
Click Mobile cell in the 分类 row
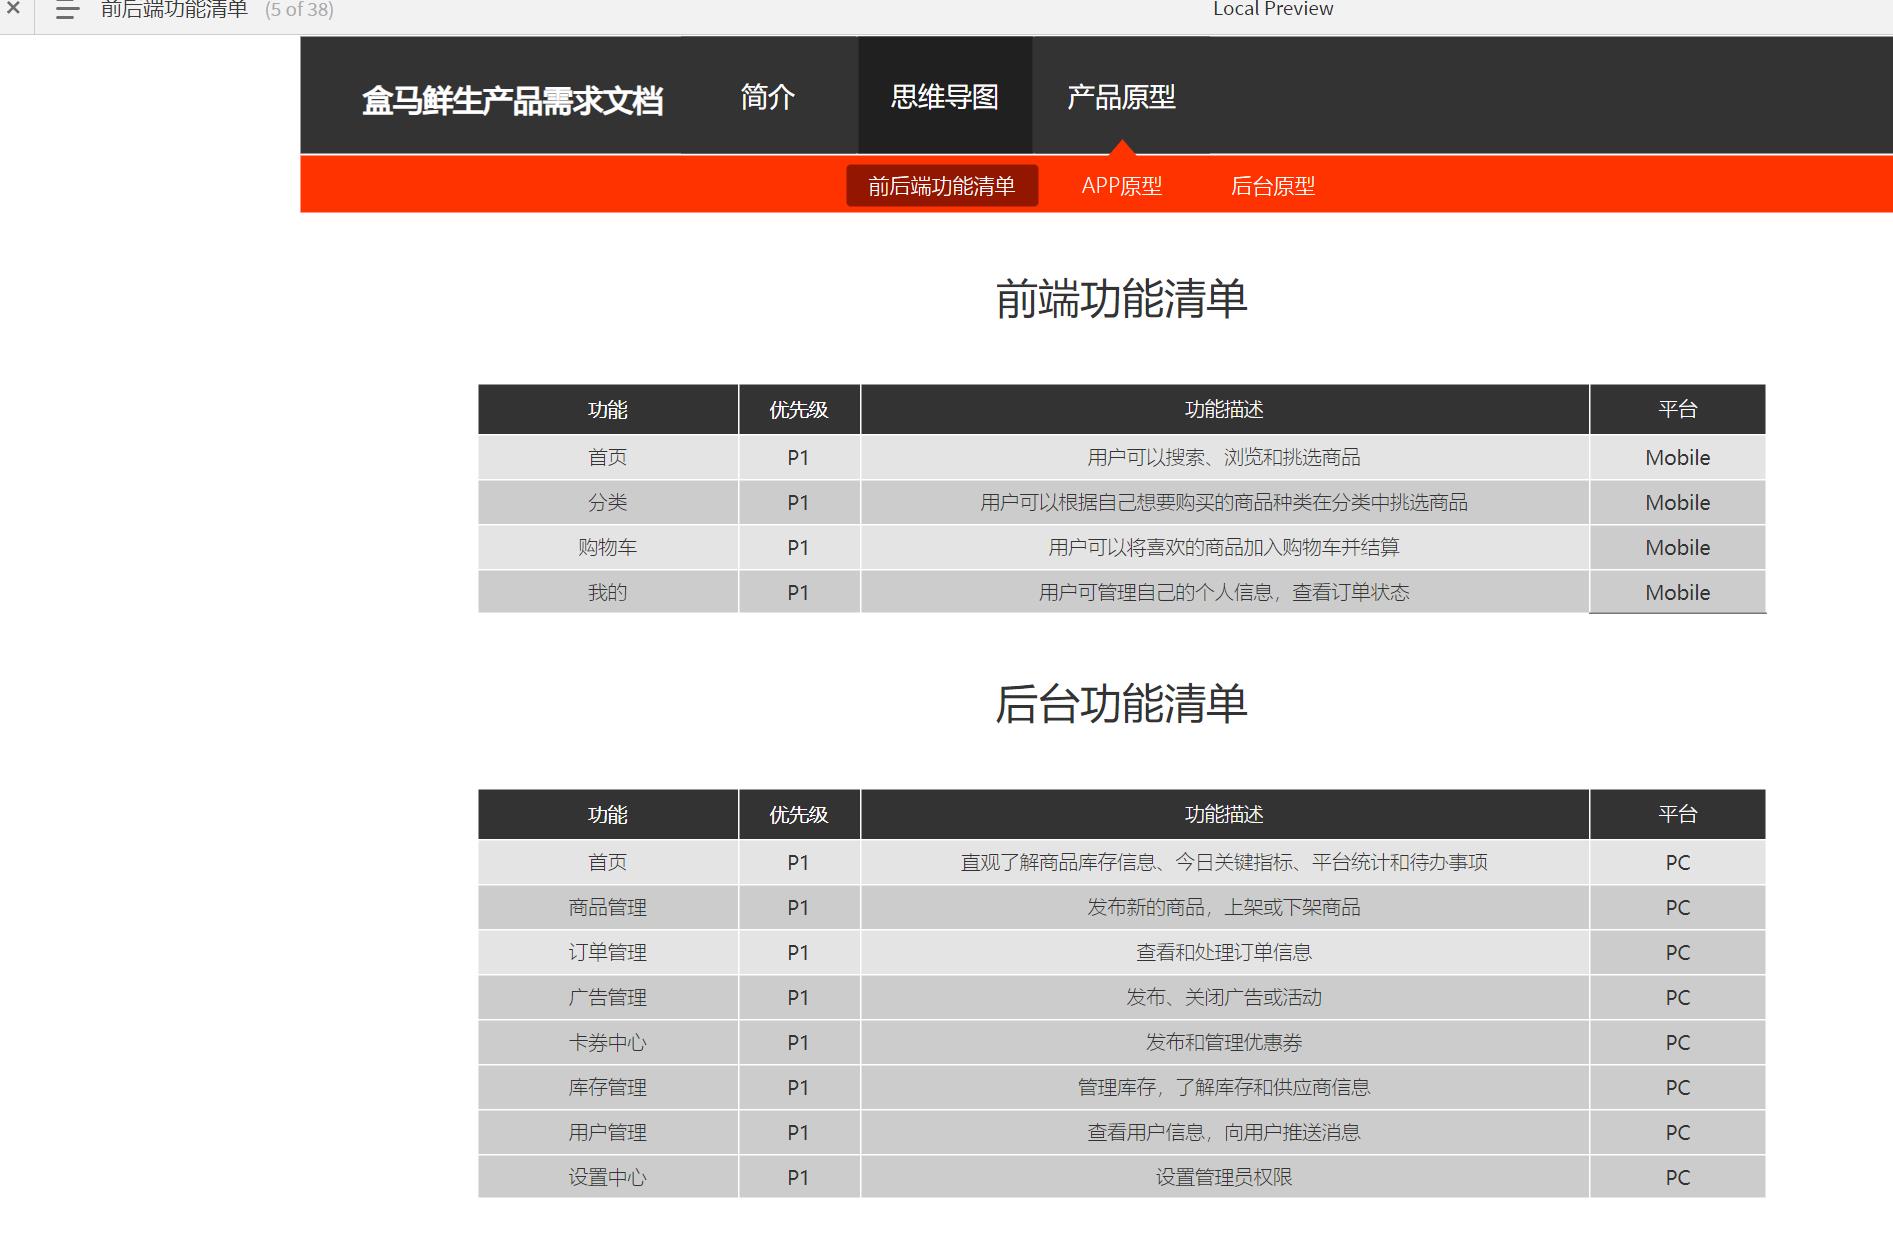tap(1678, 503)
